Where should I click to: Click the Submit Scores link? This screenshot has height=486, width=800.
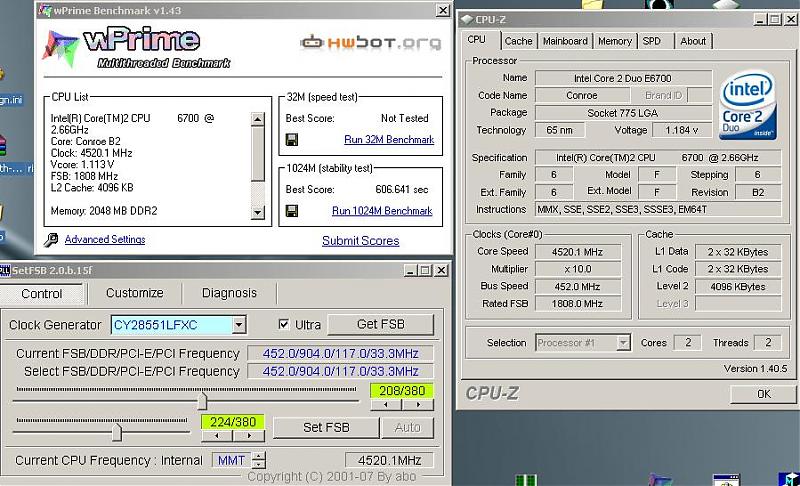pyautogui.click(x=361, y=241)
